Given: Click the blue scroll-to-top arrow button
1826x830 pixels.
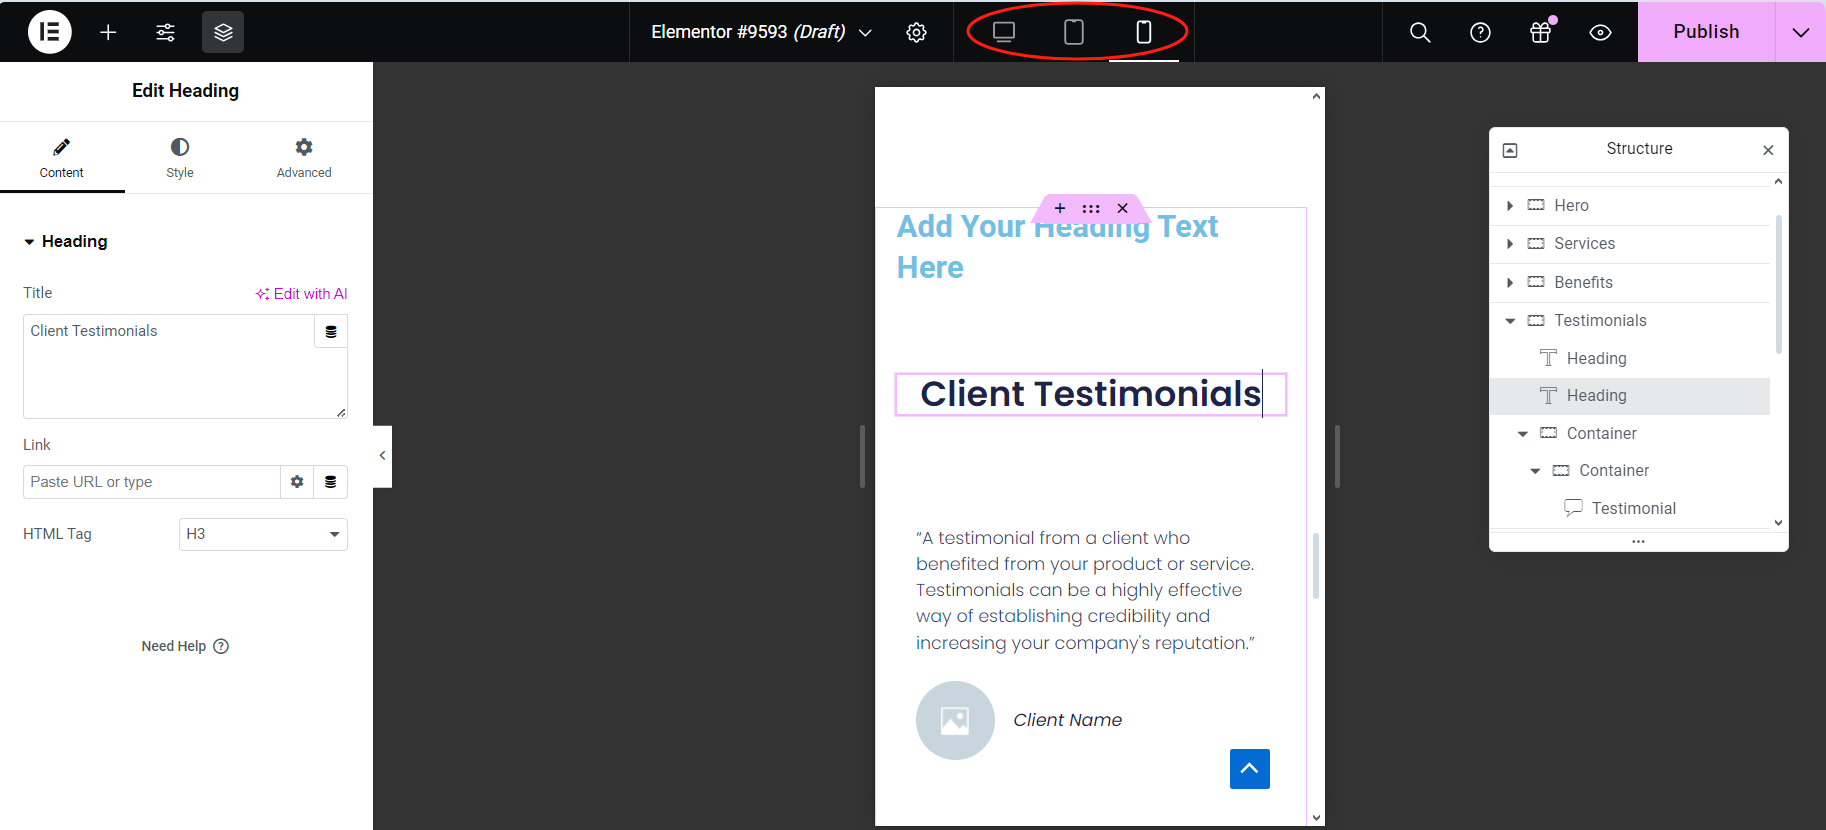Looking at the screenshot, I should coord(1249,769).
